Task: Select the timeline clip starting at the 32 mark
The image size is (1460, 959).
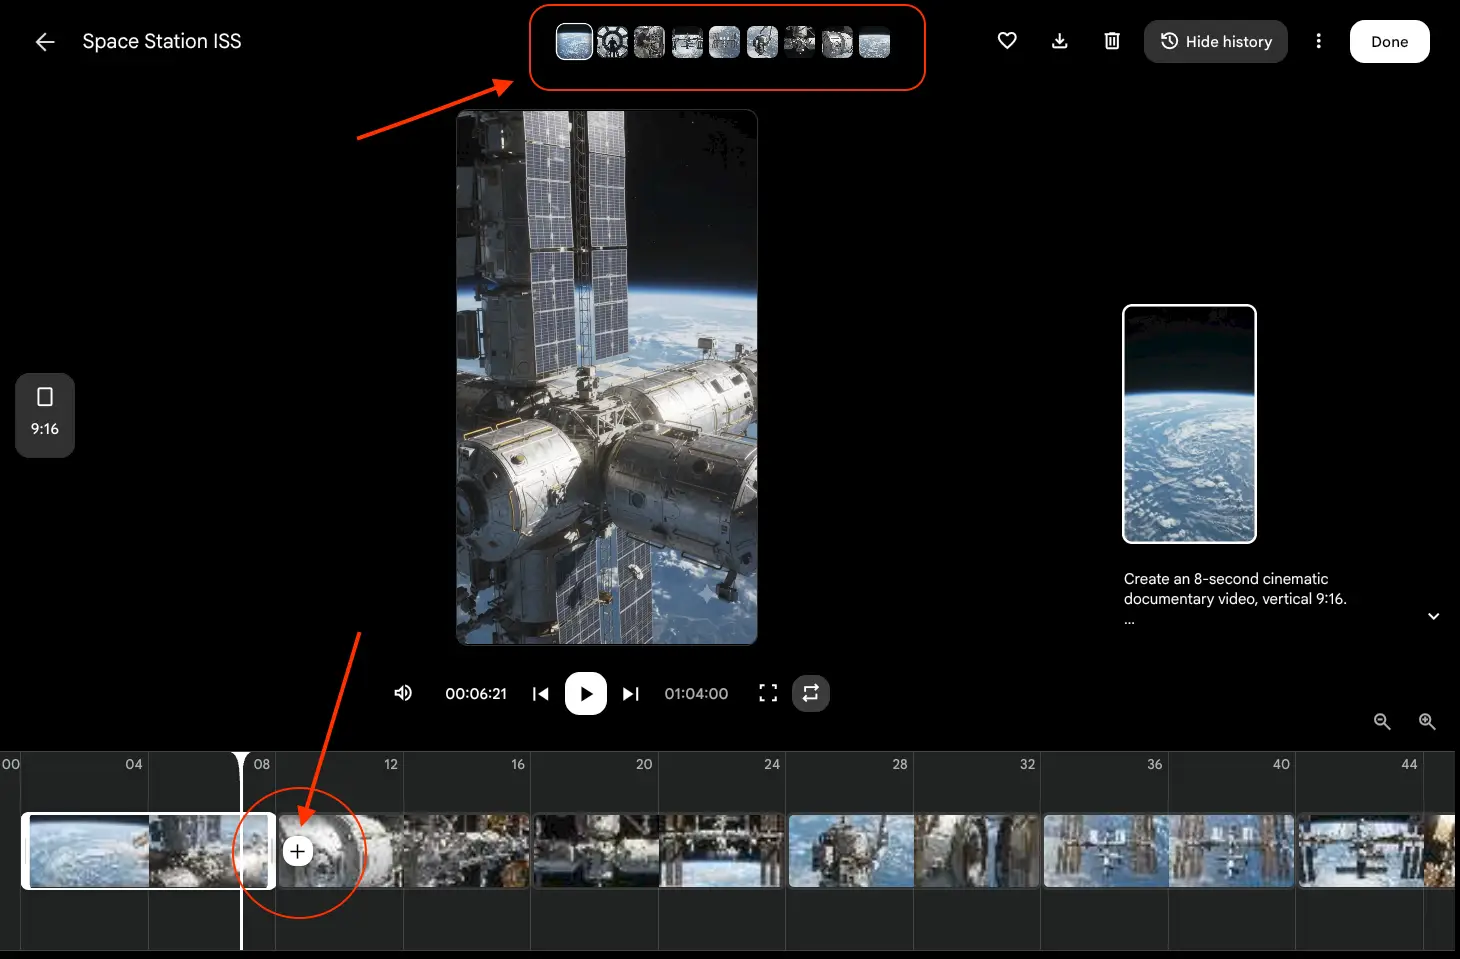Action: pyautogui.click(x=1169, y=851)
